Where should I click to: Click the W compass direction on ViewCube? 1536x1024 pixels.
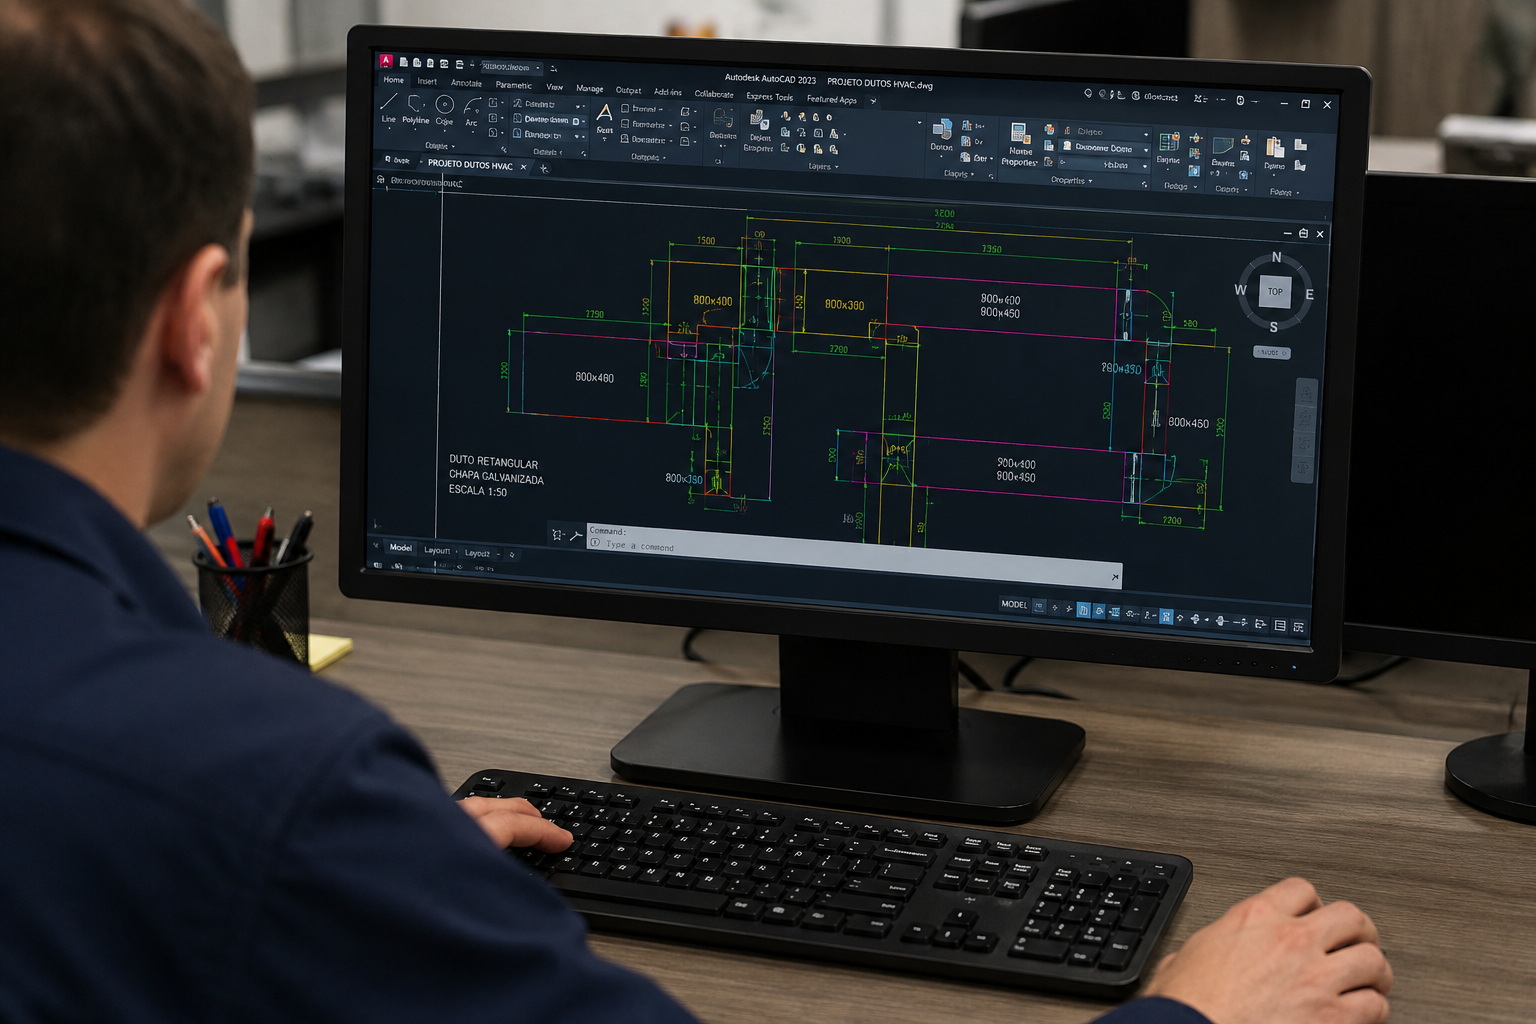pyautogui.click(x=1240, y=290)
